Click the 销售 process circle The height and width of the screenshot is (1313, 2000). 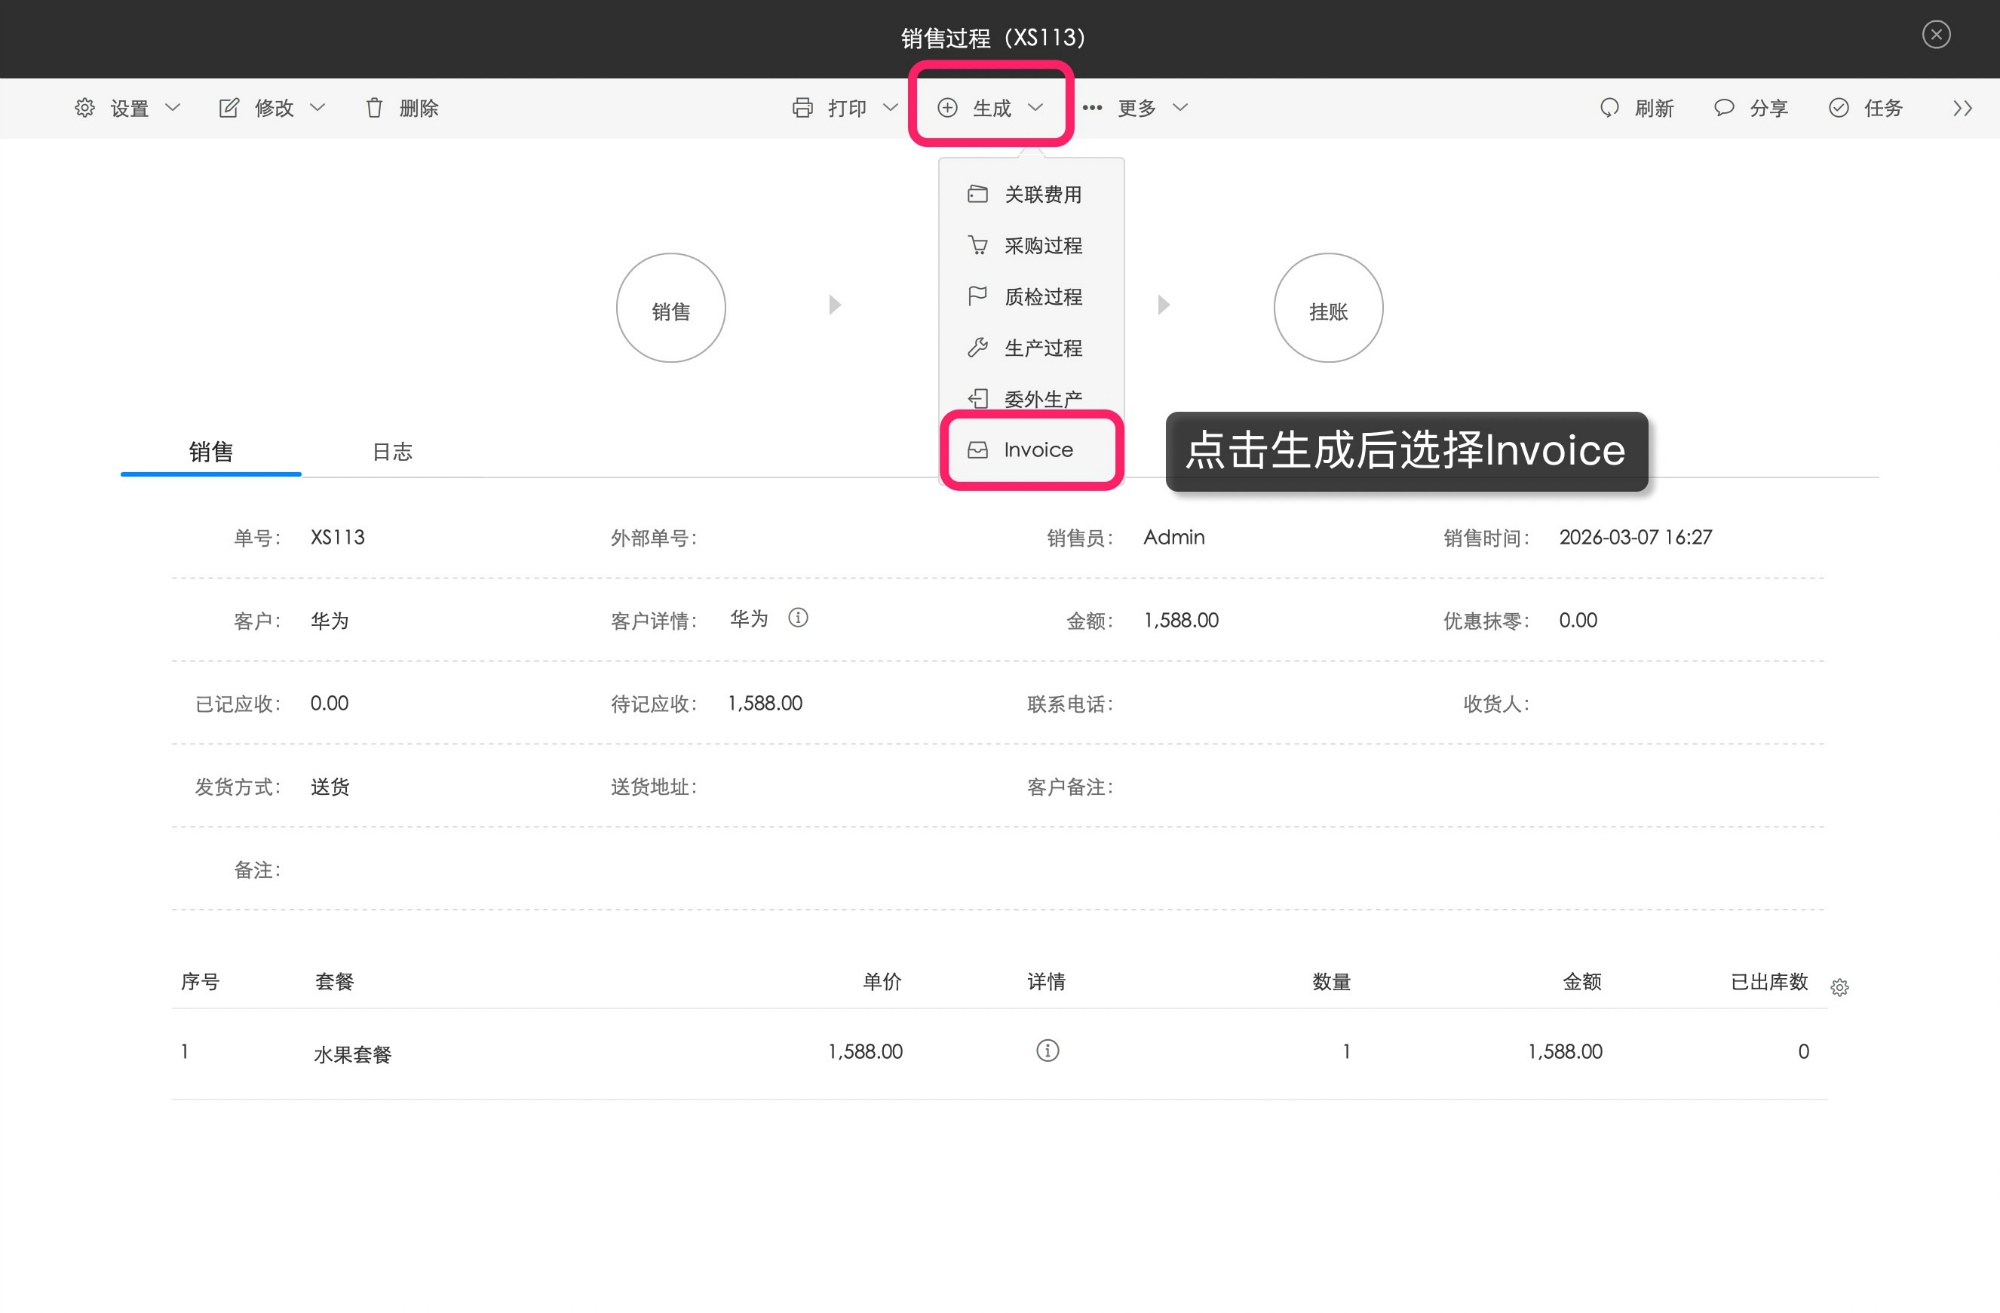click(x=670, y=308)
